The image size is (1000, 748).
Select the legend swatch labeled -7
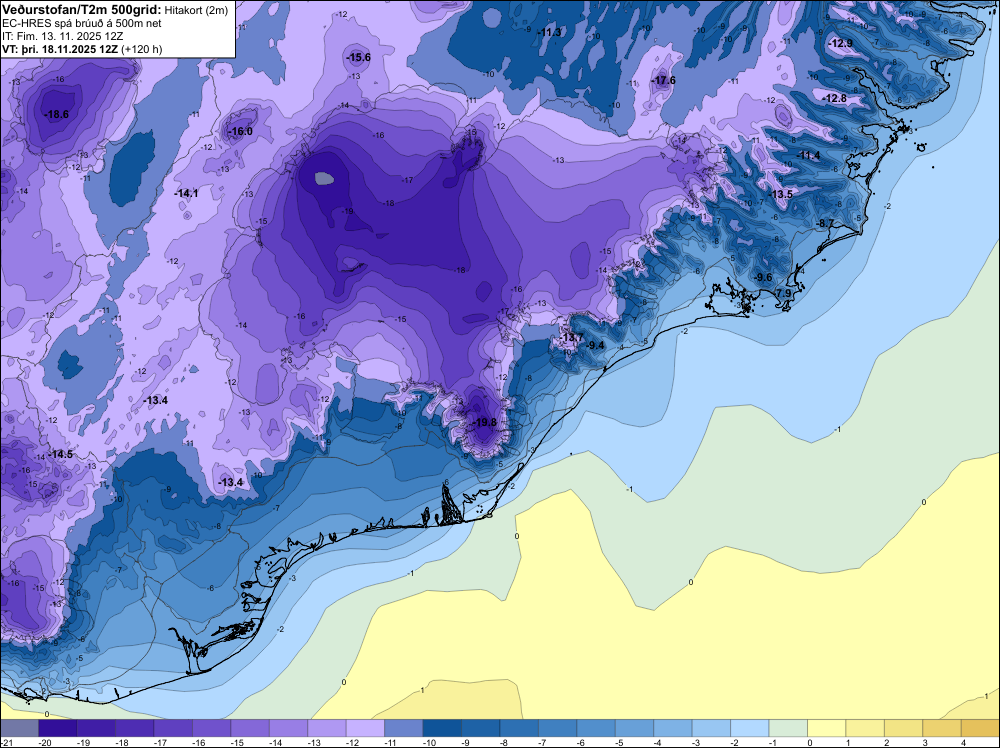557,728
